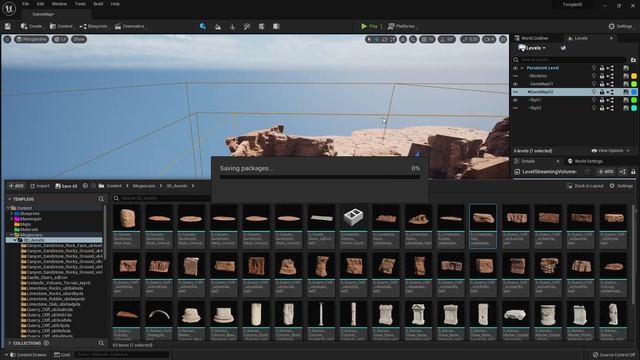Select the Selection mode icon in toolbar
This screenshot has height=360, width=640.
203,26
